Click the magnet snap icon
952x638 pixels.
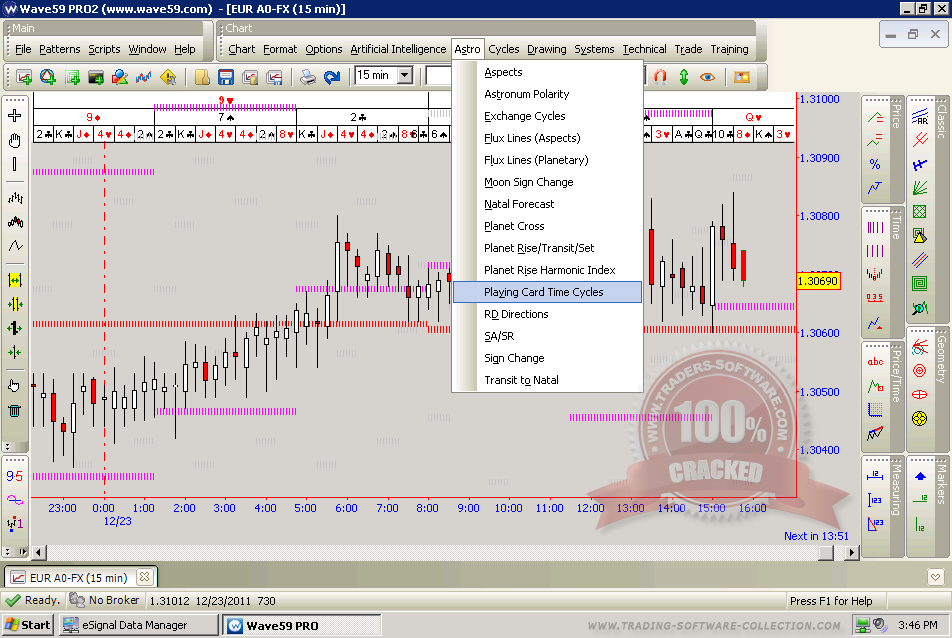click(x=660, y=76)
